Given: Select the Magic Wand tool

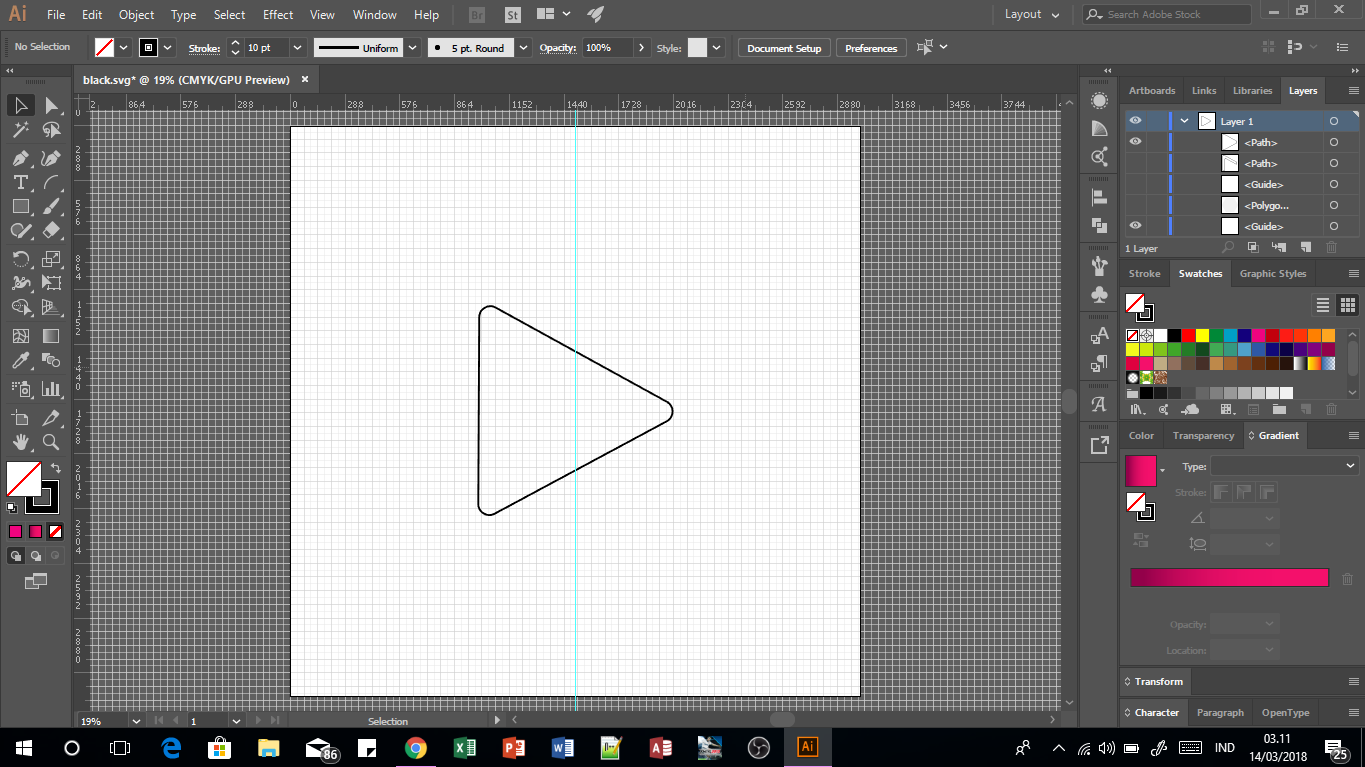Looking at the screenshot, I should (x=20, y=130).
